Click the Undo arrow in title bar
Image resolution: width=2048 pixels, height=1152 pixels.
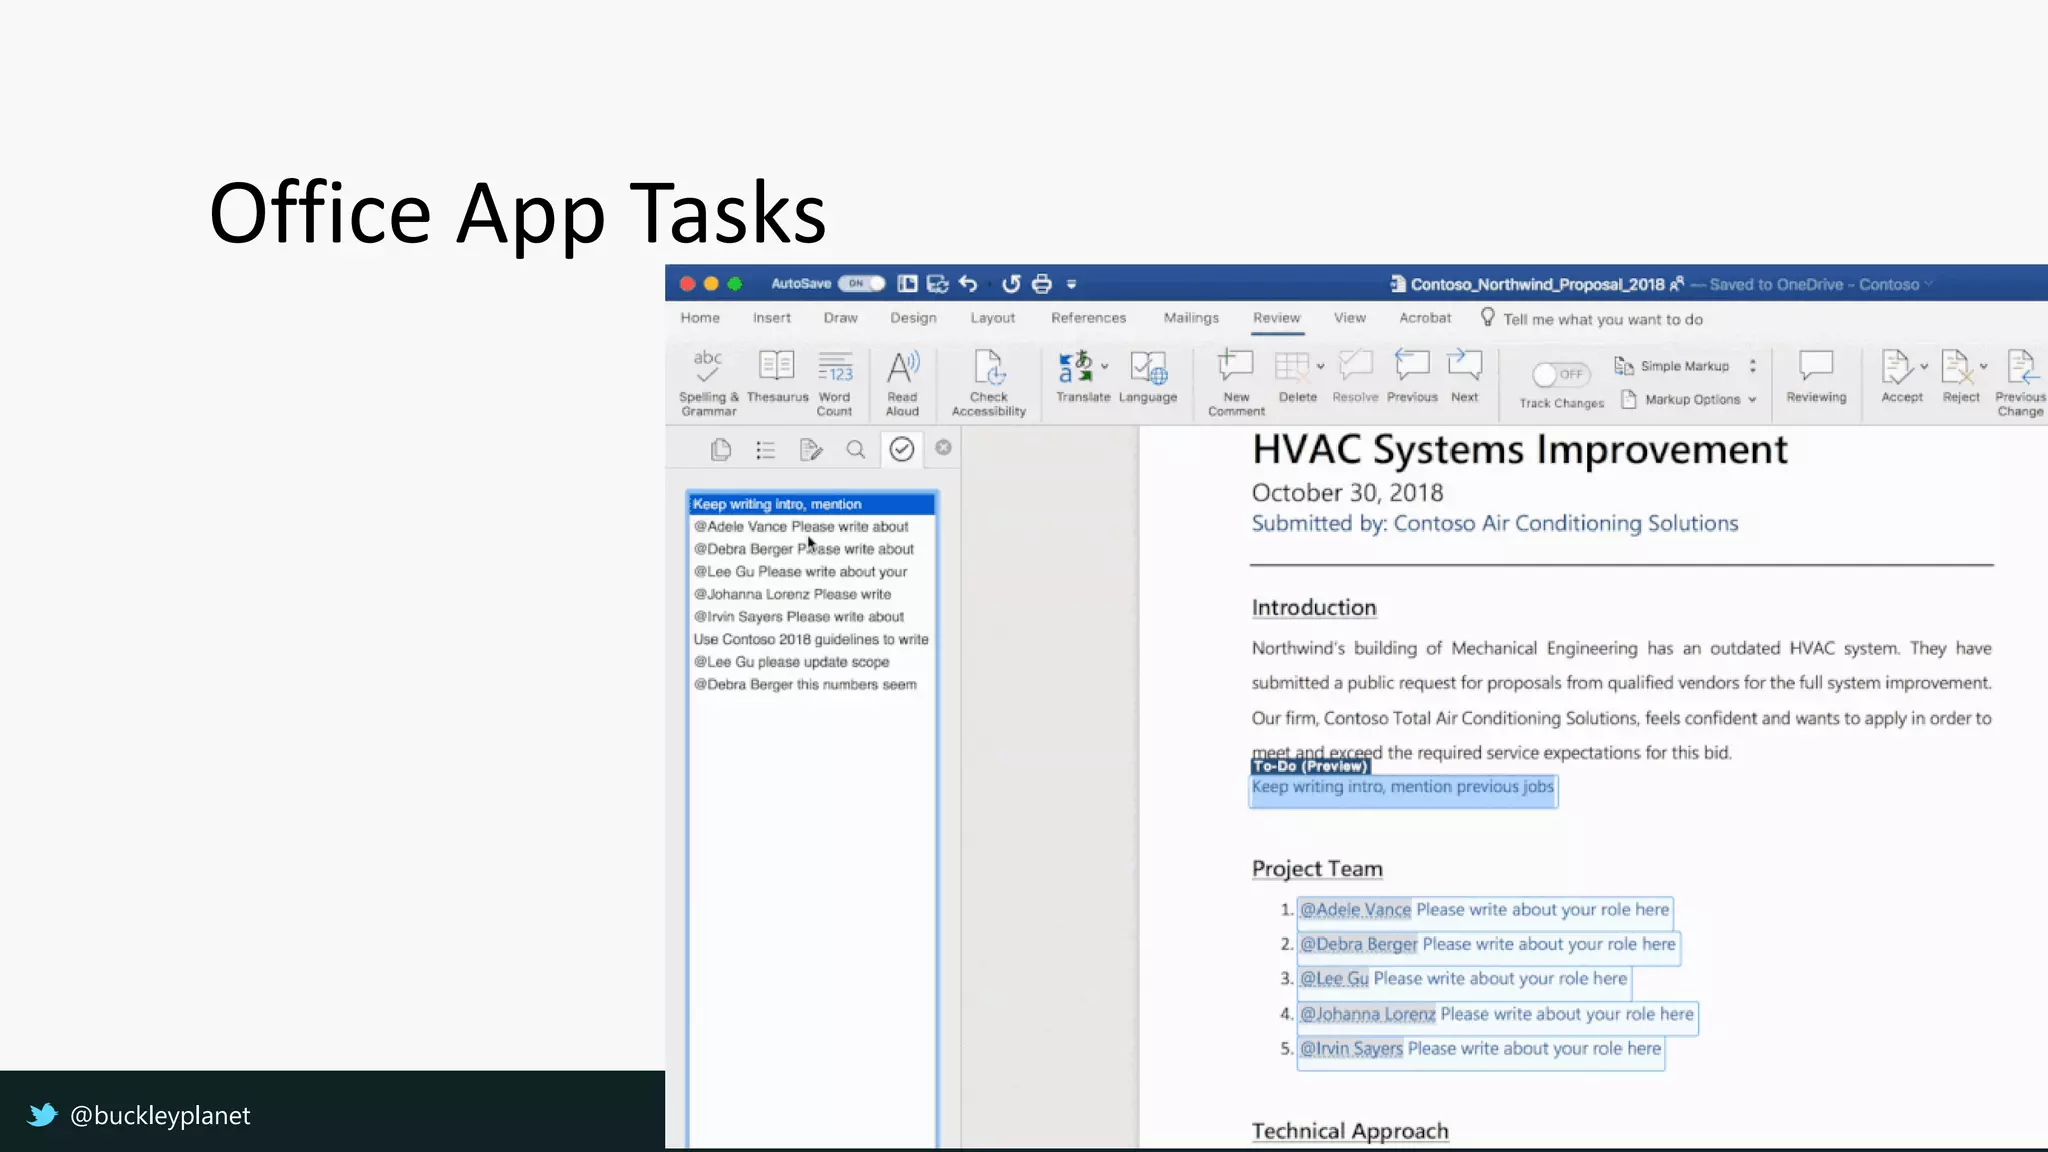point(968,284)
